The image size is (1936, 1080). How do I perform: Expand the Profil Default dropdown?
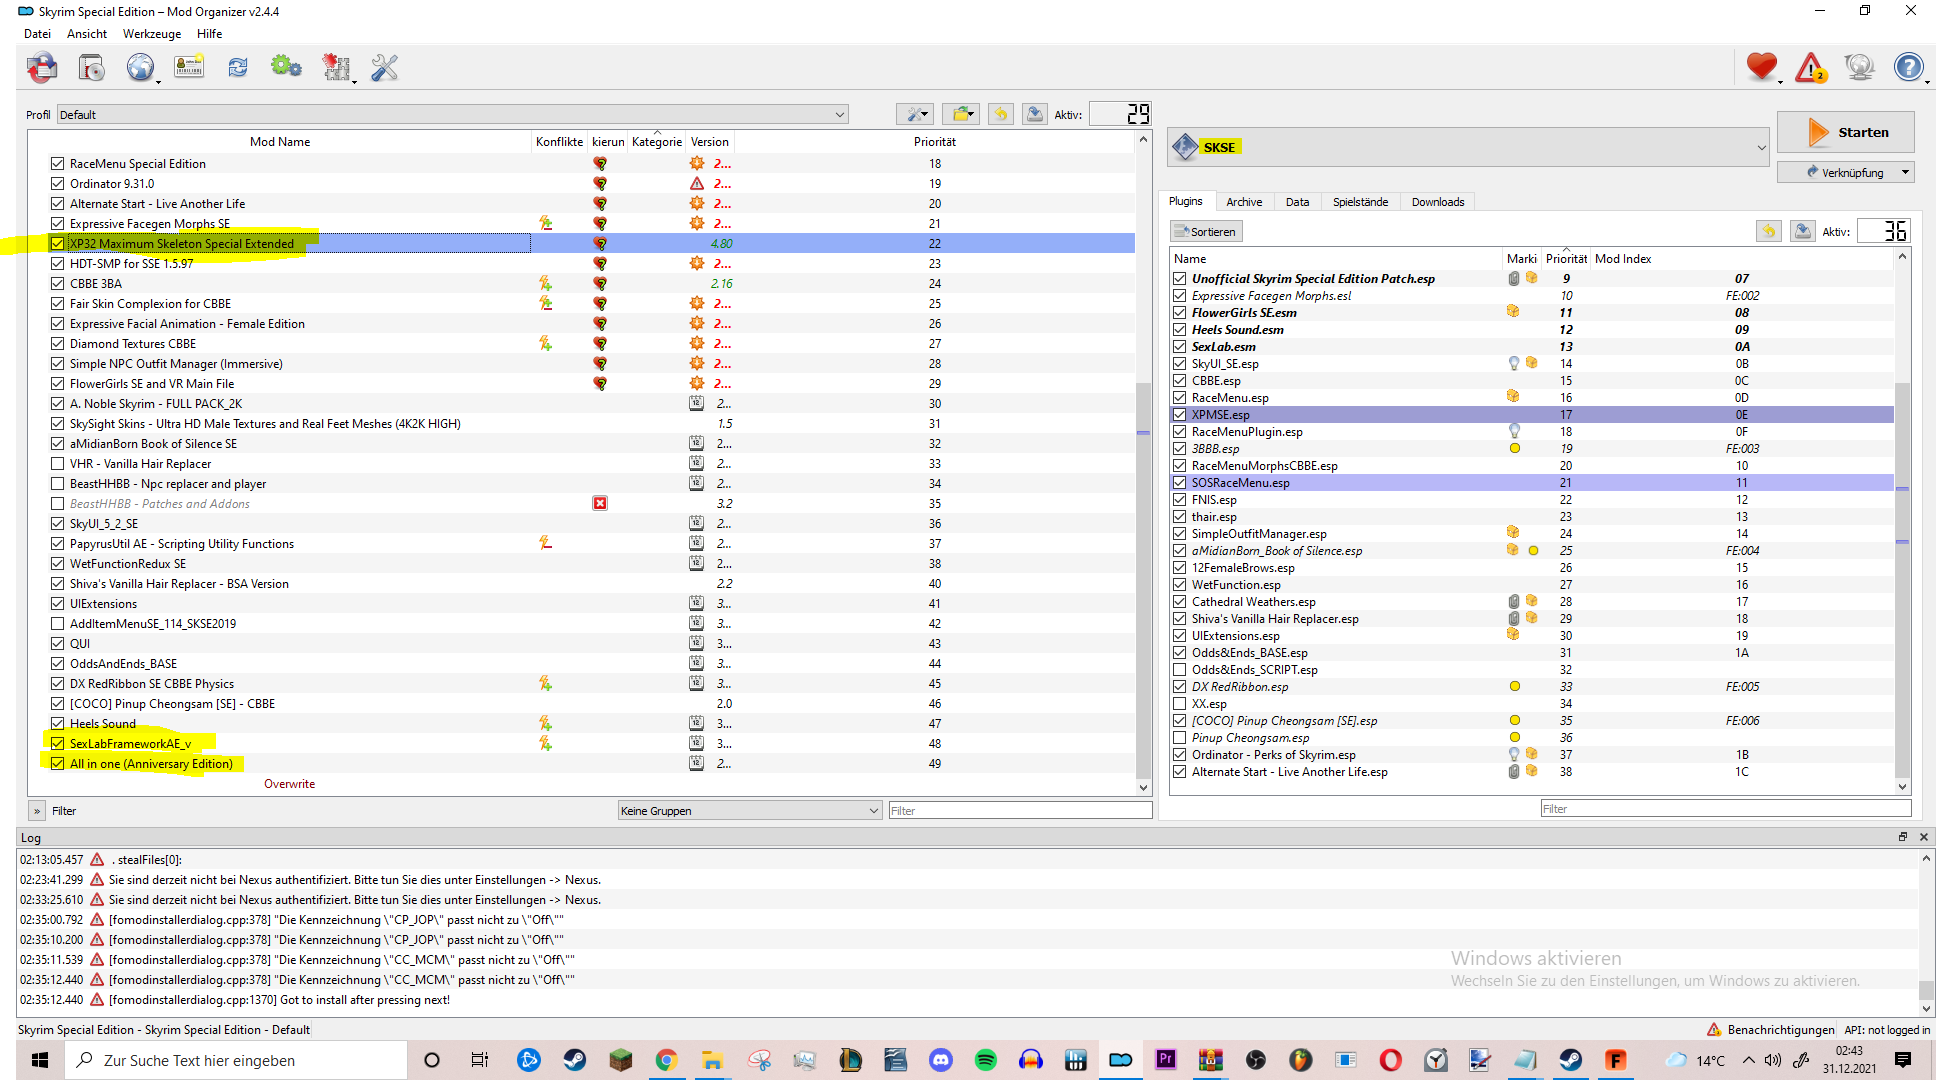(452, 115)
